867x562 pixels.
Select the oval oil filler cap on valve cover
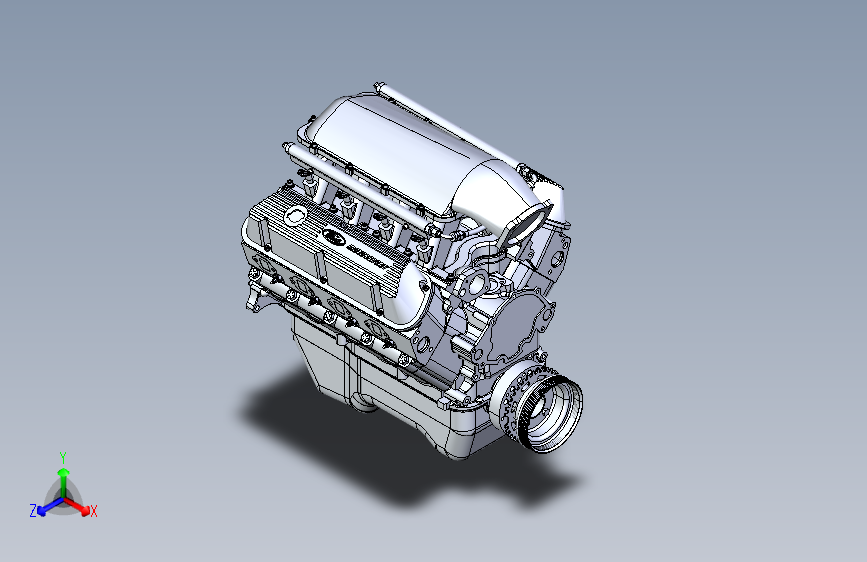click(294, 215)
